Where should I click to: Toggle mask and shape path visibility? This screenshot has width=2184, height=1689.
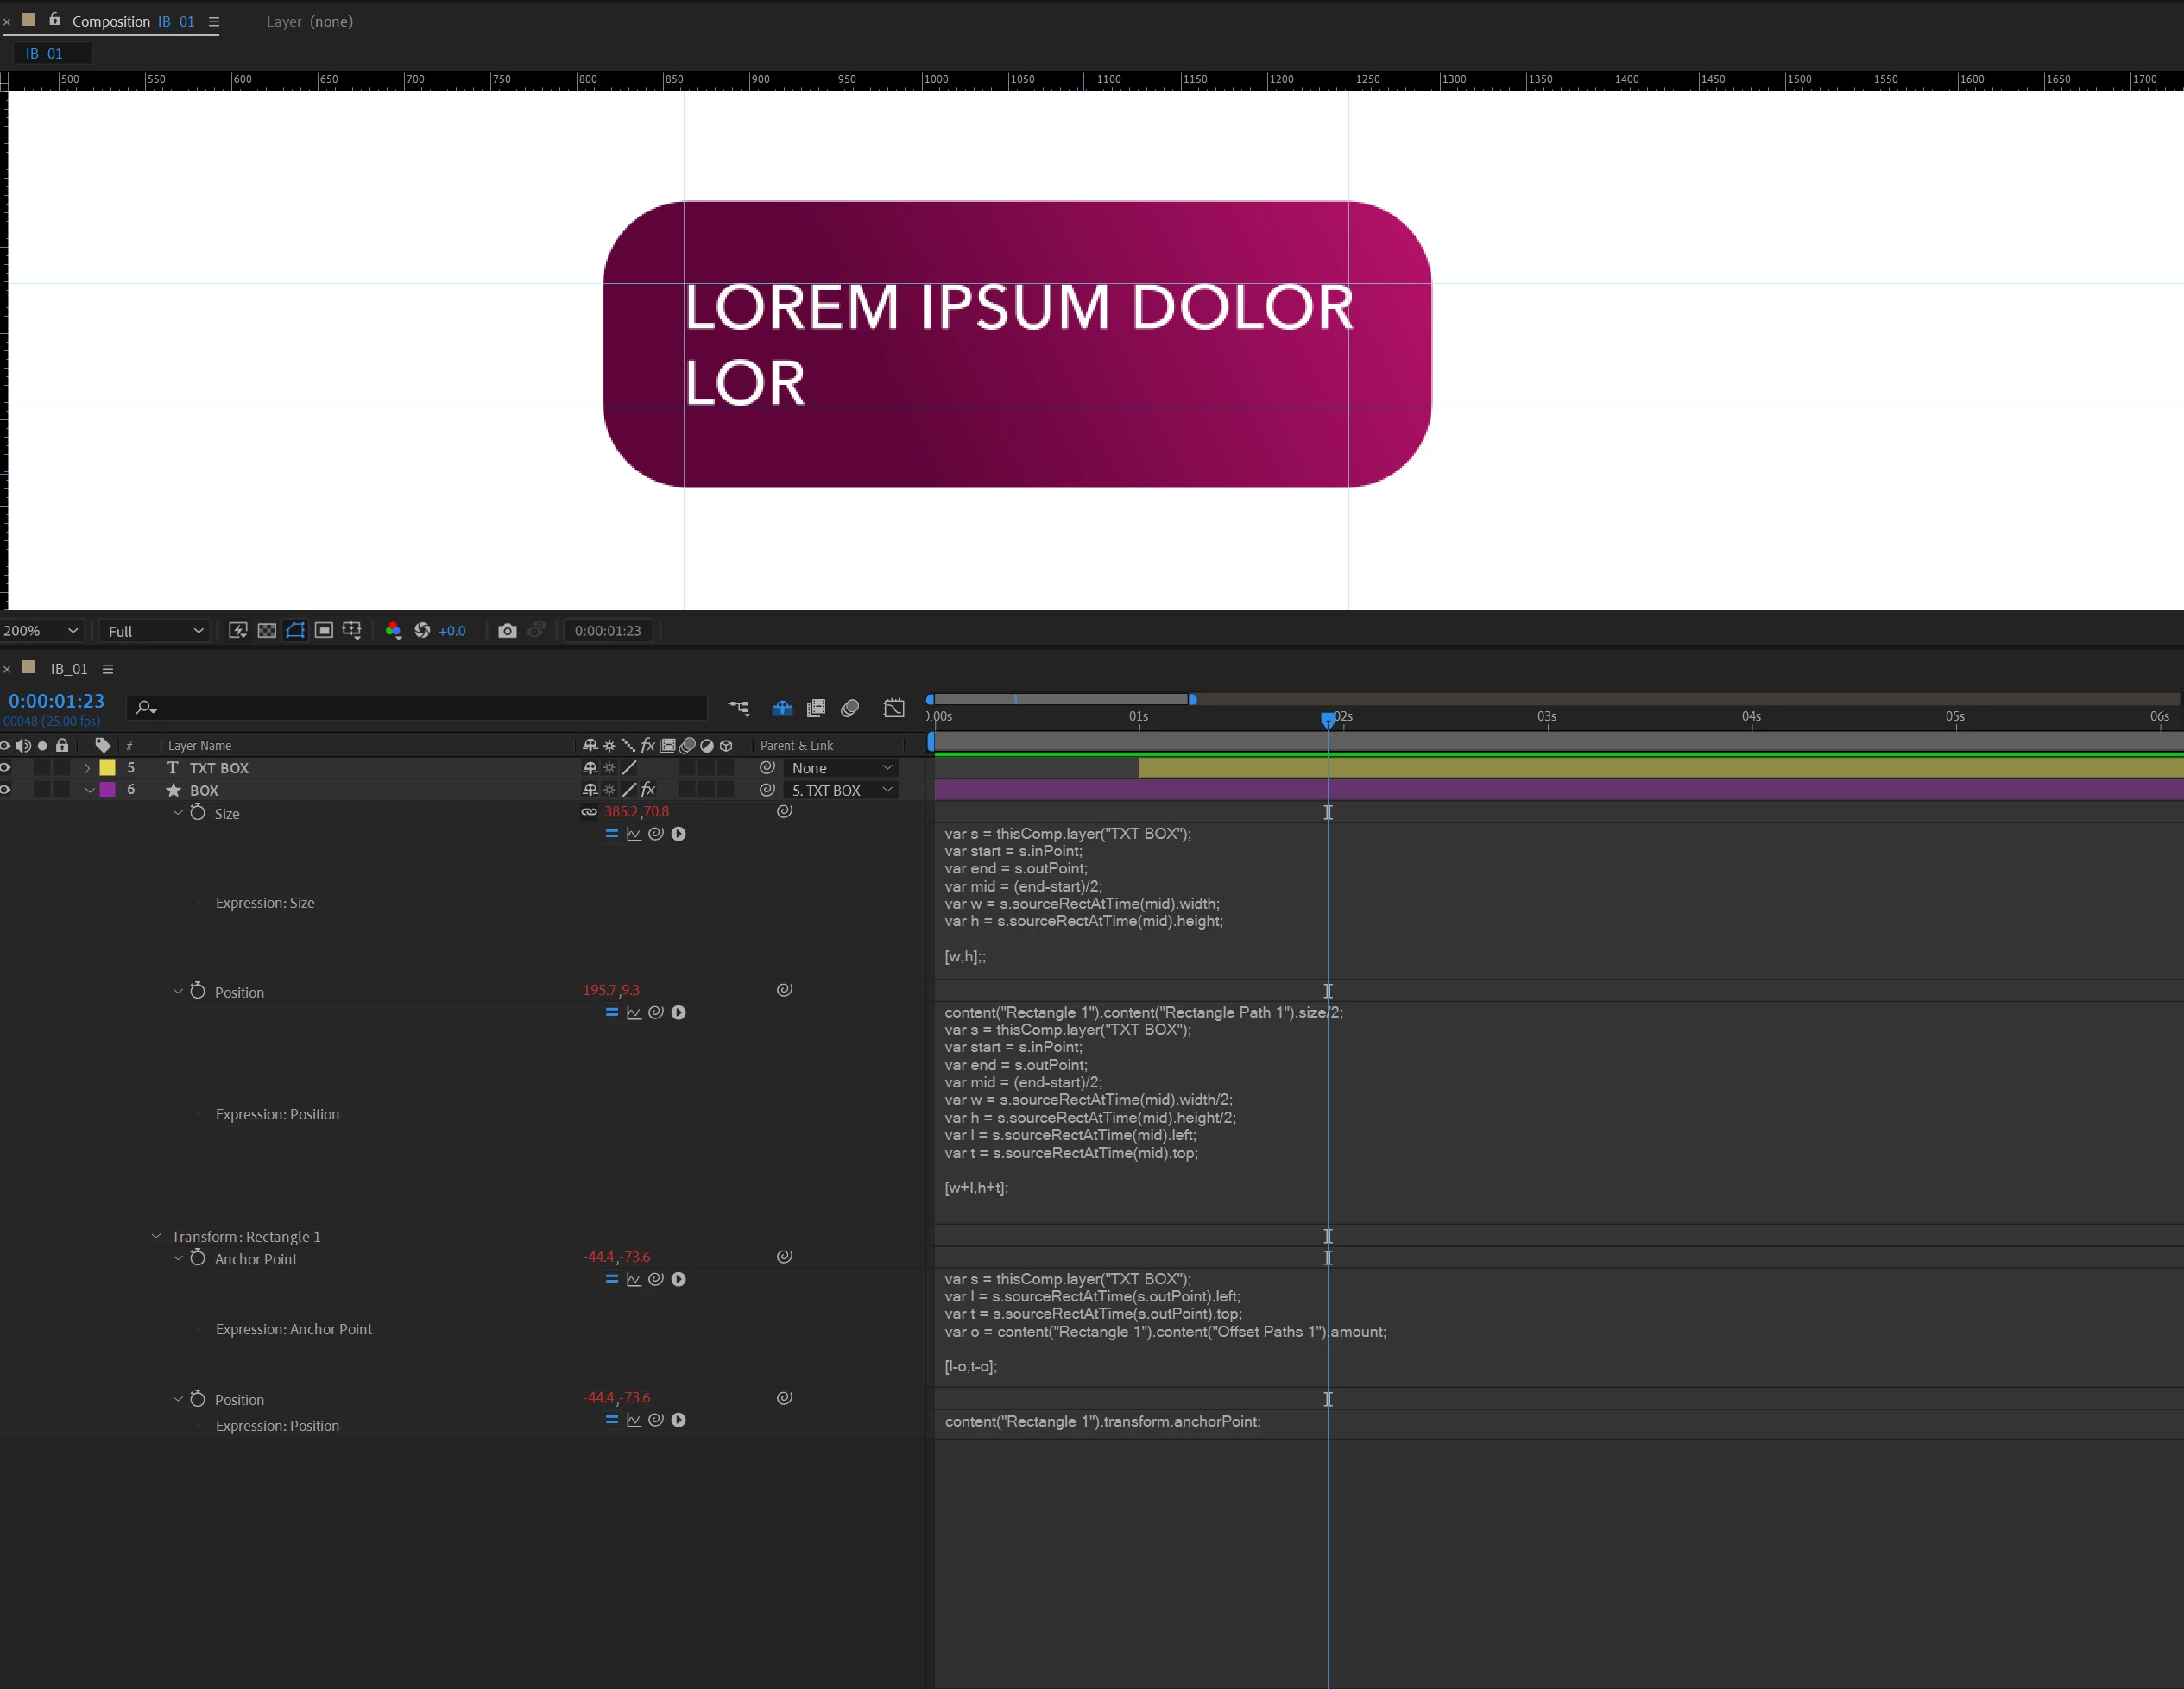point(295,631)
